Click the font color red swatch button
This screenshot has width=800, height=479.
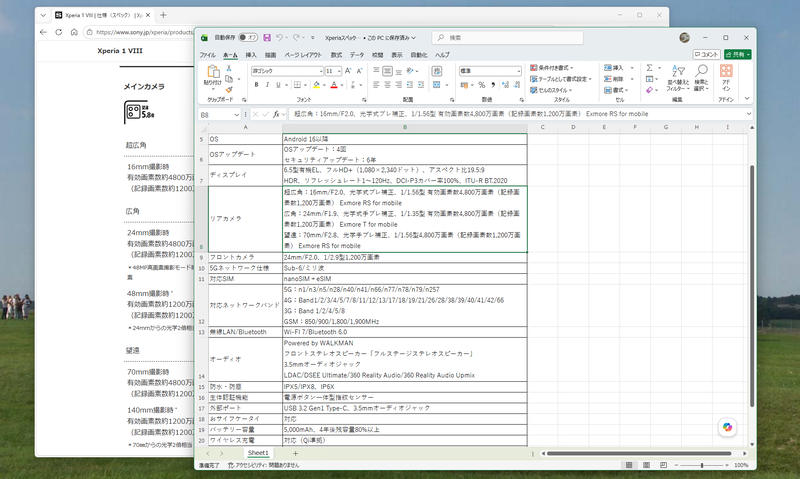point(334,85)
